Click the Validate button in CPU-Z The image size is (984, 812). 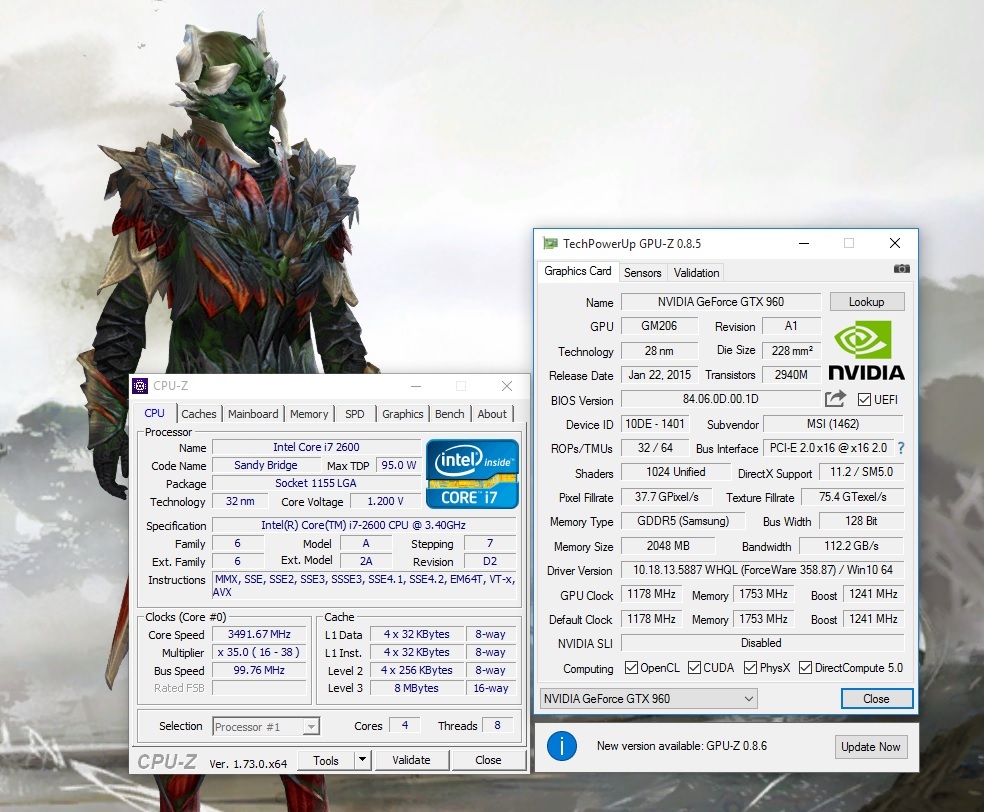pos(411,760)
